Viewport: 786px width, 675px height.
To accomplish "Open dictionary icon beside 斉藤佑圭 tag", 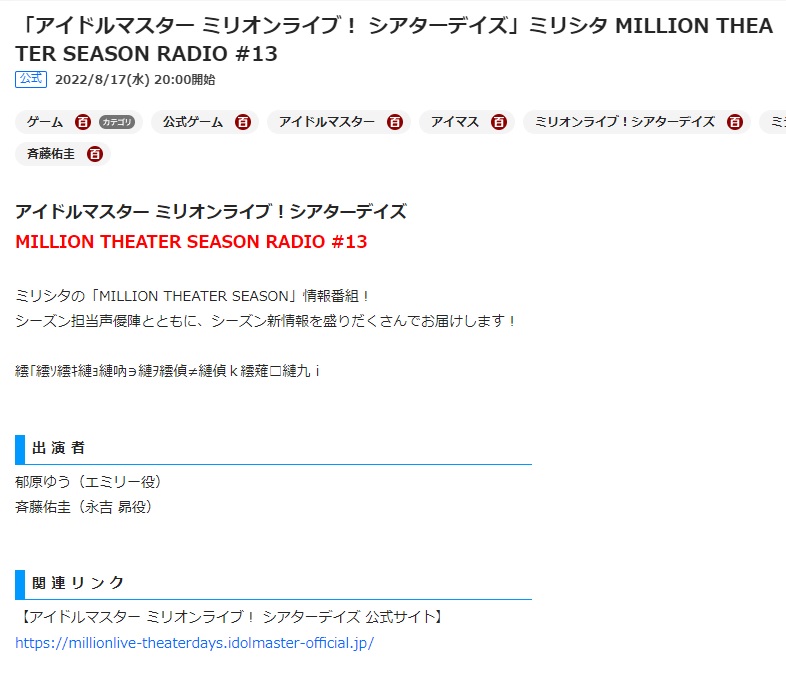I will pyautogui.click(x=94, y=154).
